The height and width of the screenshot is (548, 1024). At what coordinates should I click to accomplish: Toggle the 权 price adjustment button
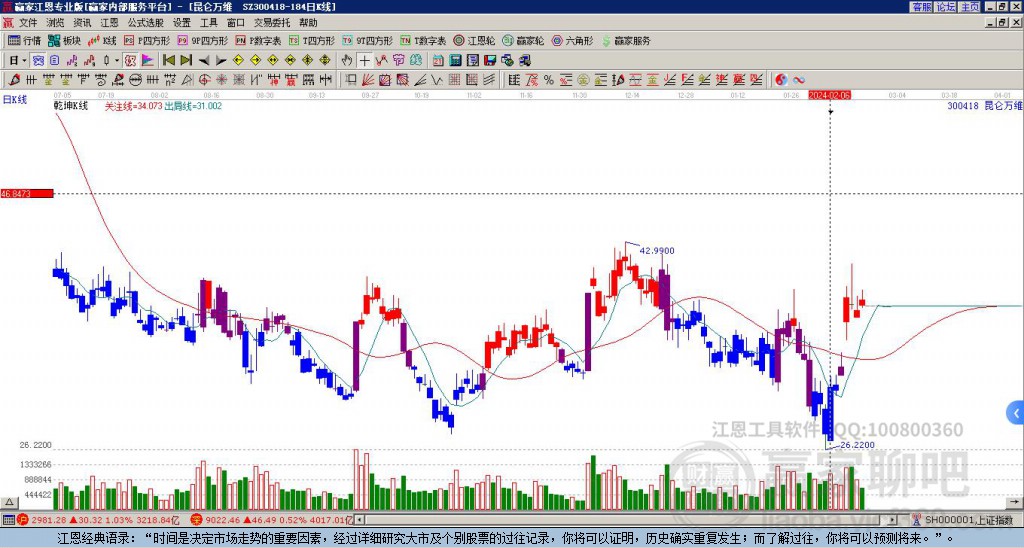pyautogui.click(x=129, y=61)
